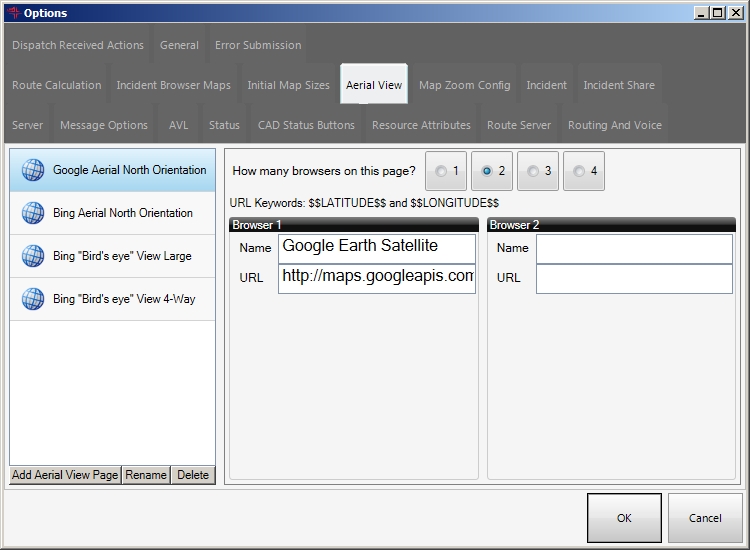Click the globe icon beside Bing Bird's eye View 4-Way
The width and height of the screenshot is (750, 550).
(33, 299)
